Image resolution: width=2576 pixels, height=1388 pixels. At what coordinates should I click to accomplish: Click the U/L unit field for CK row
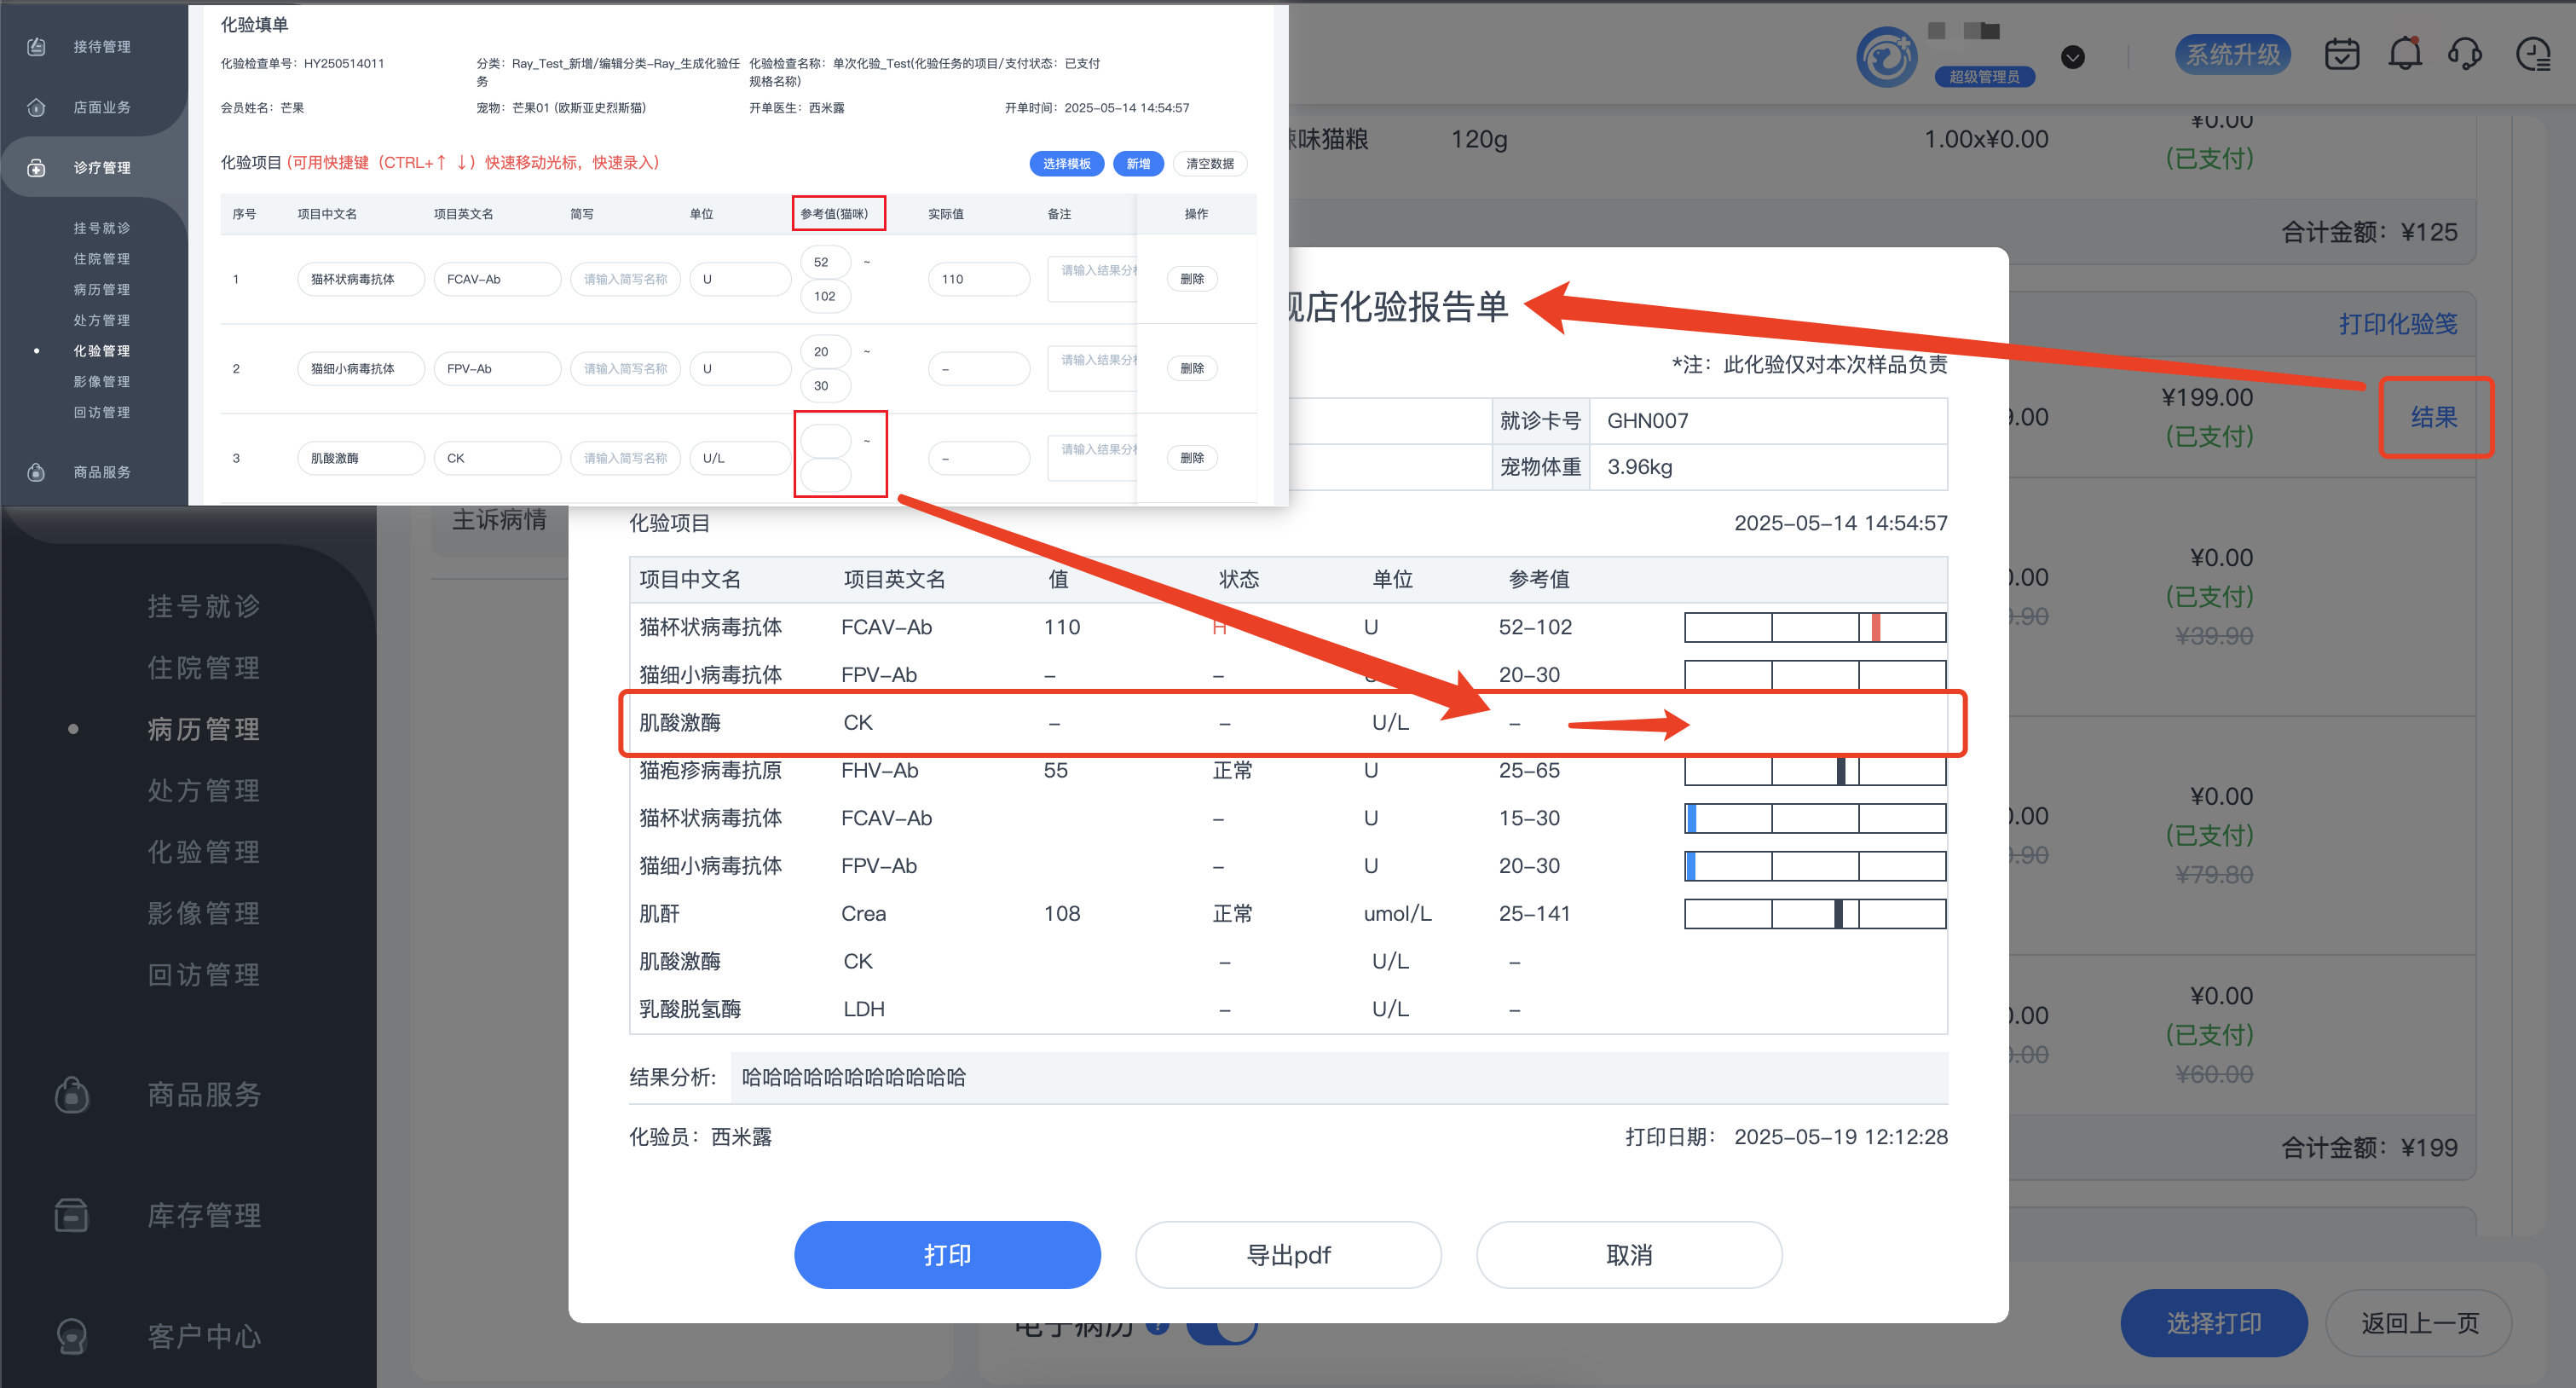(740, 458)
